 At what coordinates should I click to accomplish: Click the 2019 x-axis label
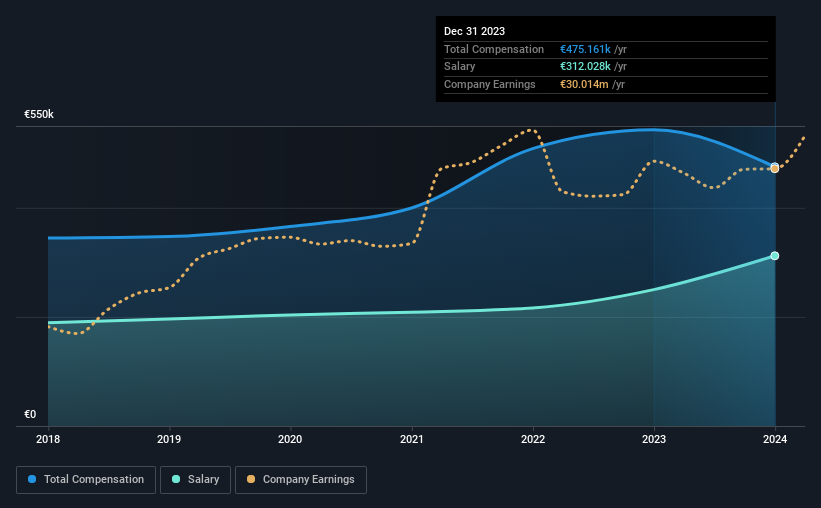coord(169,439)
